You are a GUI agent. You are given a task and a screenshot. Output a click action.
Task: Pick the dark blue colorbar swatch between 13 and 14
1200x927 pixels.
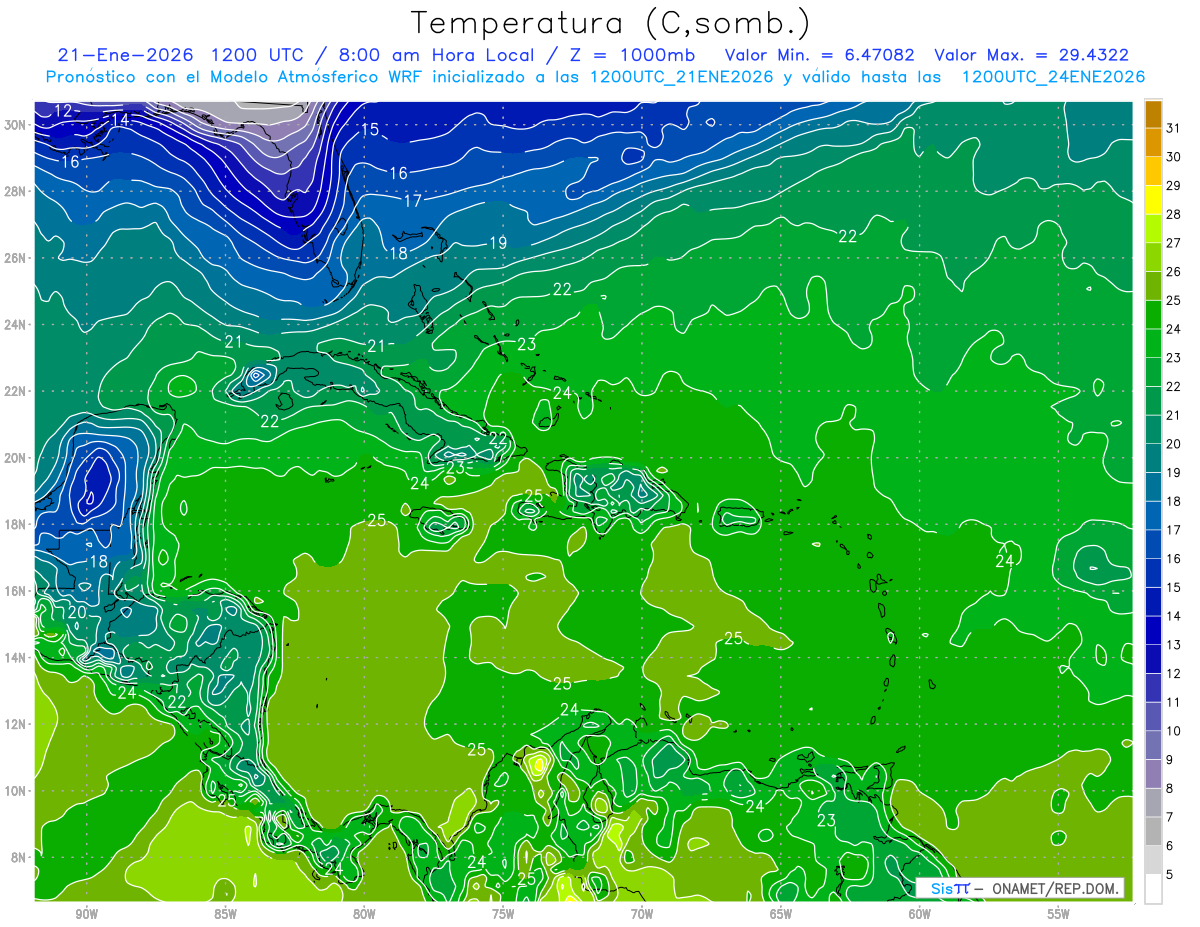point(1153,630)
